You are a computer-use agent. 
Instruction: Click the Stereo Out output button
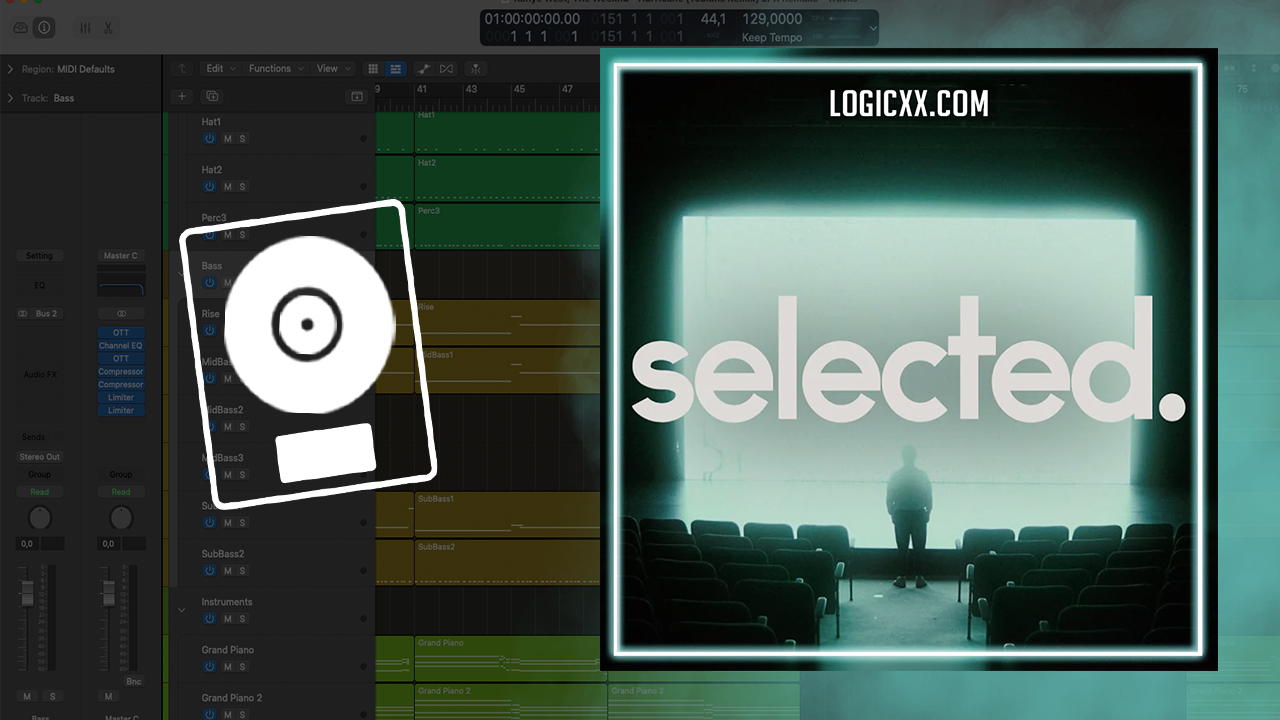39,457
